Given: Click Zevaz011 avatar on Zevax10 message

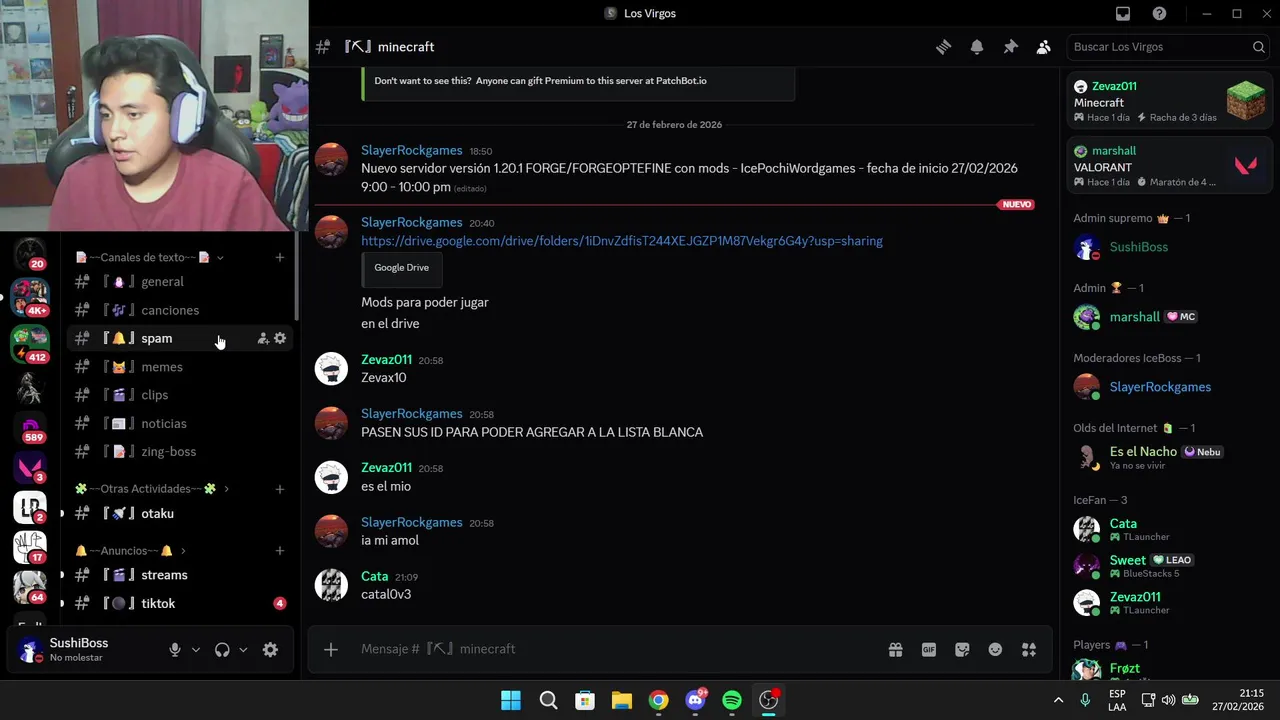Looking at the screenshot, I should click(x=331, y=368).
